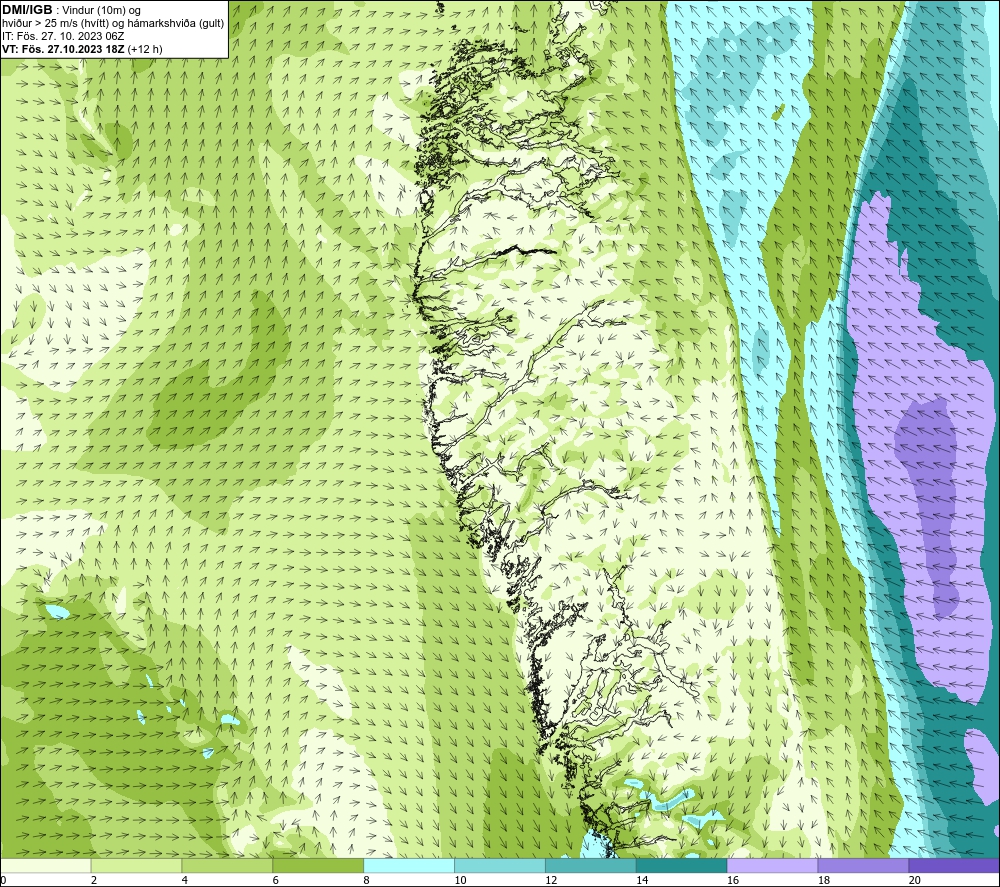Click the 6–8 m/s darker green swatch
This screenshot has height=887, width=1000.
[318, 865]
